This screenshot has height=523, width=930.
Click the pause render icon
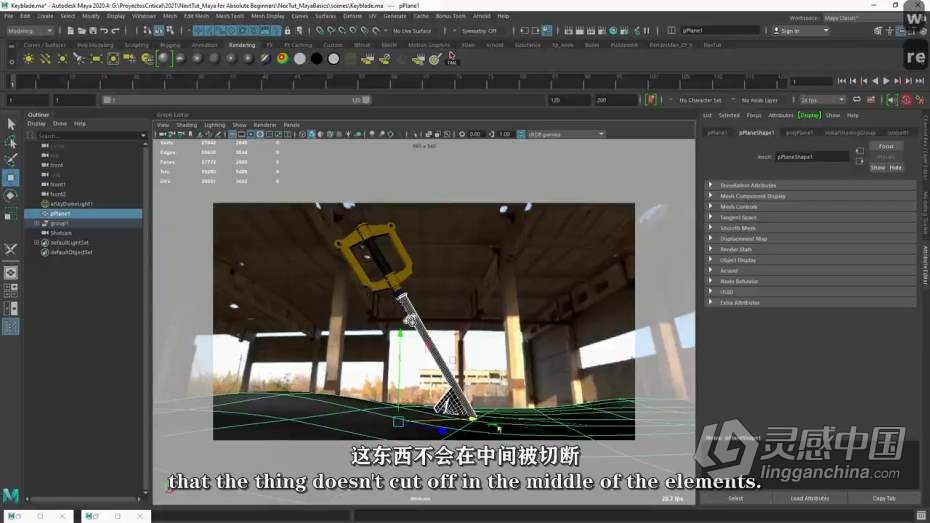[647, 30]
